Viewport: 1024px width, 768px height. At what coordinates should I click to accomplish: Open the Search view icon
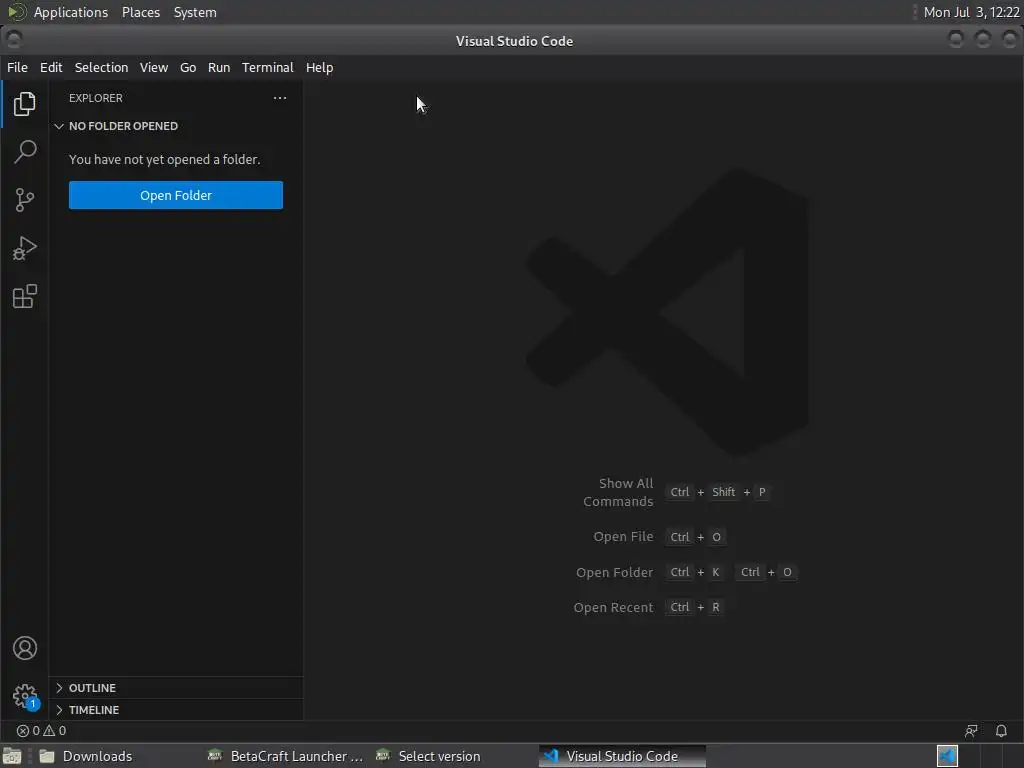[x=24, y=152]
